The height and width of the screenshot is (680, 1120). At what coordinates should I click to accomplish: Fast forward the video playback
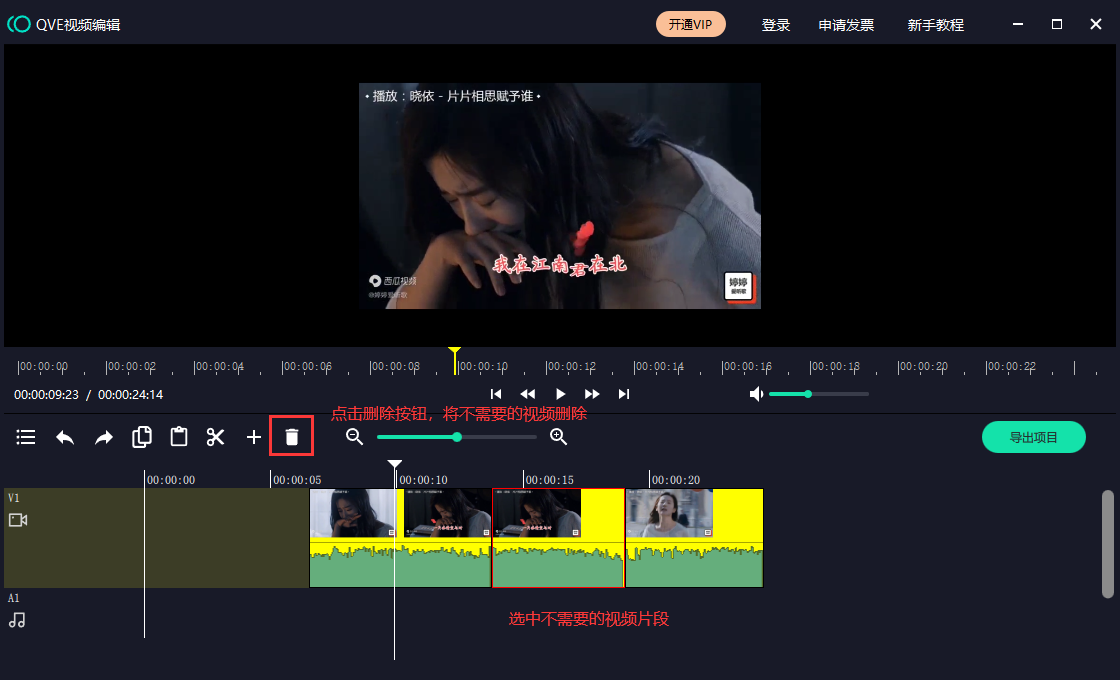[592, 394]
